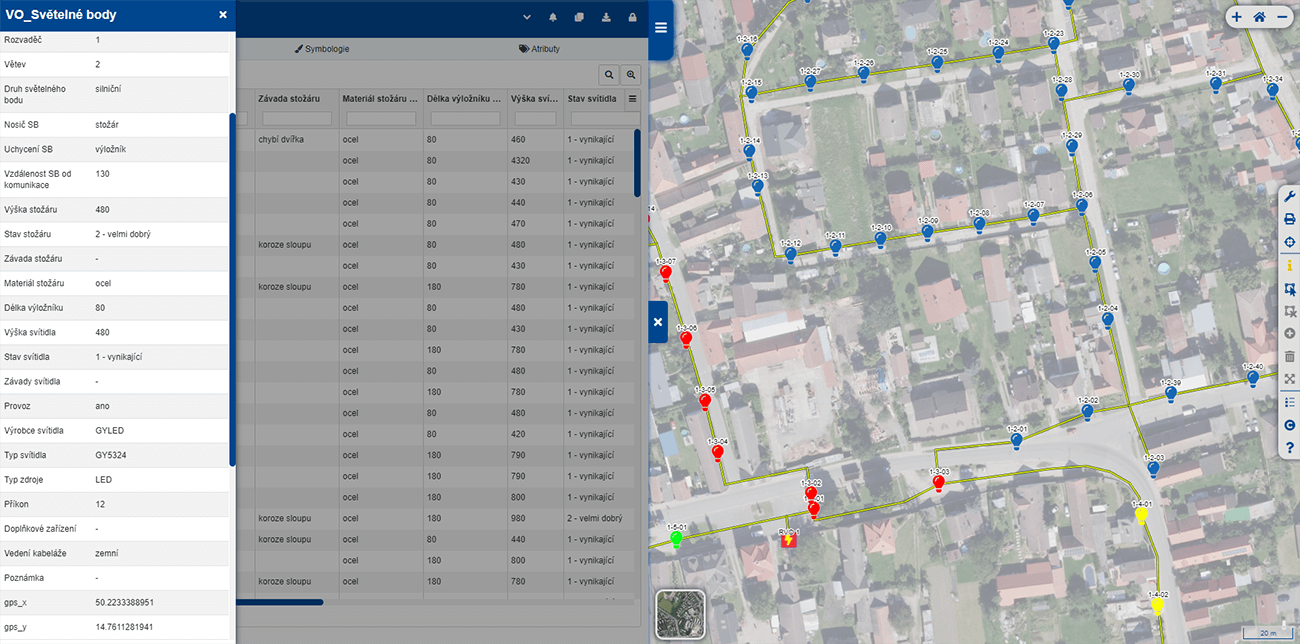Viewport: 1300px width, 644px height.
Task: Open the print map tool
Action: pos(1290,220)
